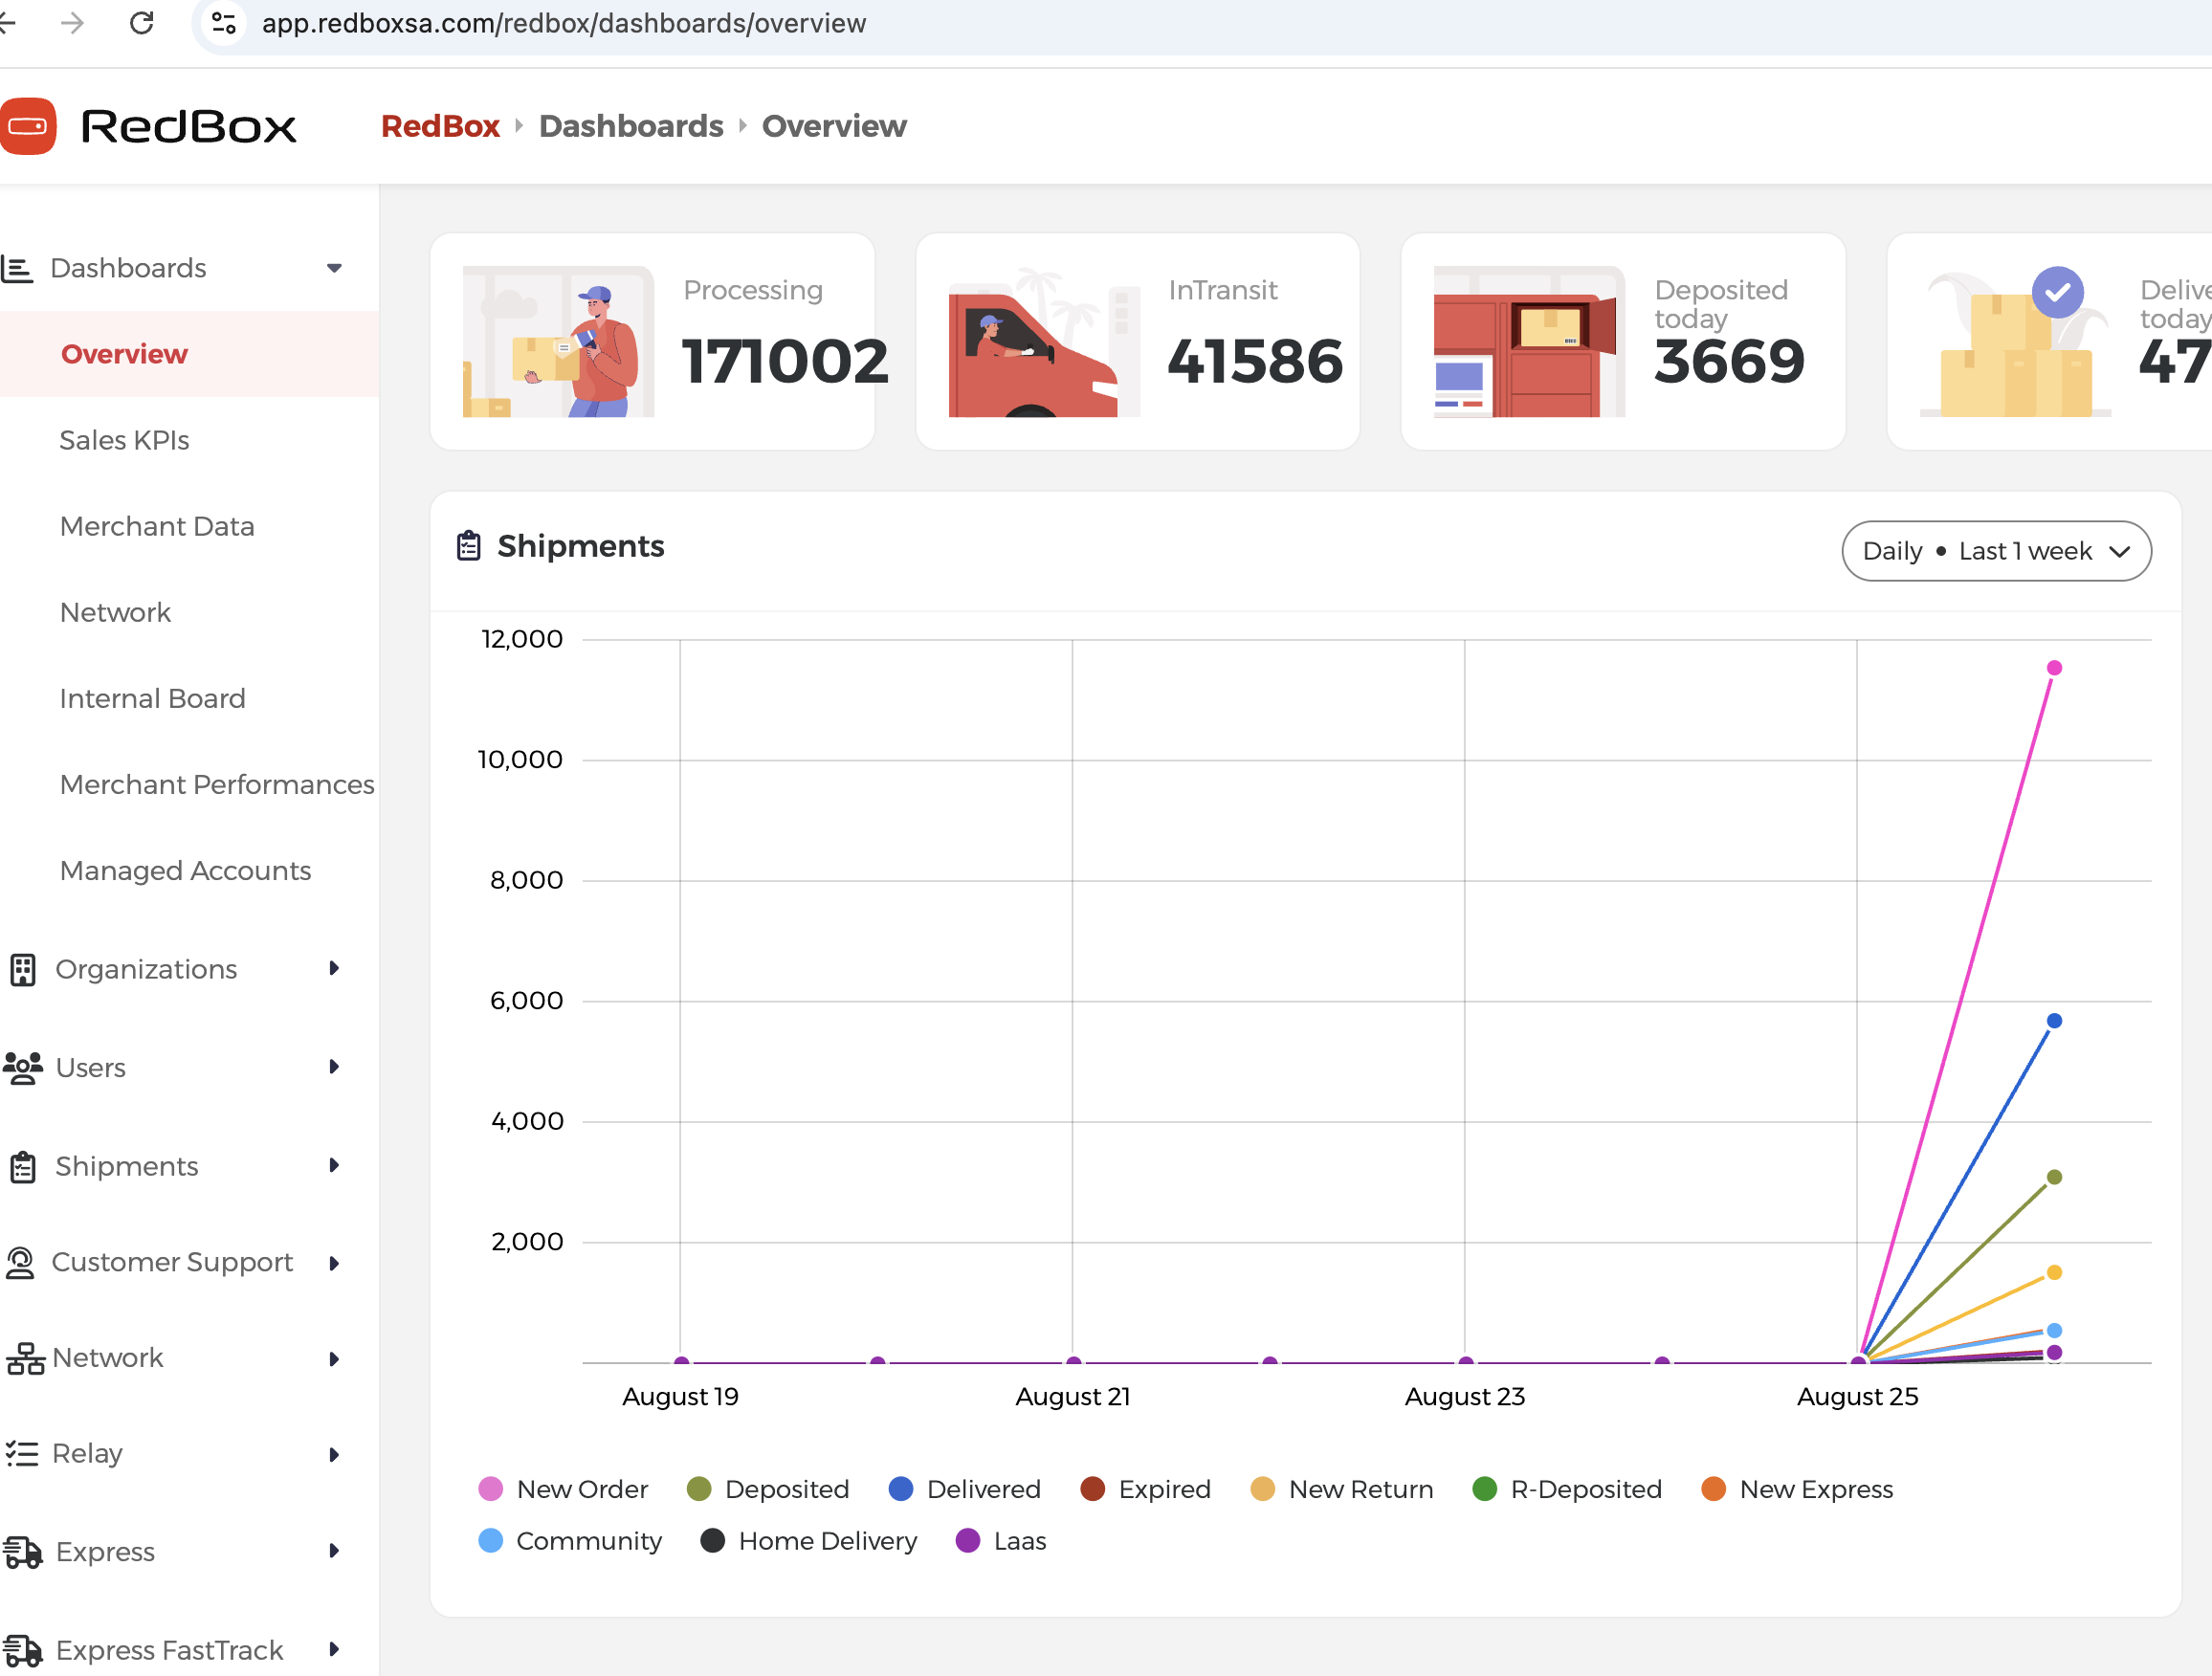This screenshot has height=1676, width=2212.
Task: Expand the Relay menu arrow
Action: pyautogui.click(x=334, y=1454)
